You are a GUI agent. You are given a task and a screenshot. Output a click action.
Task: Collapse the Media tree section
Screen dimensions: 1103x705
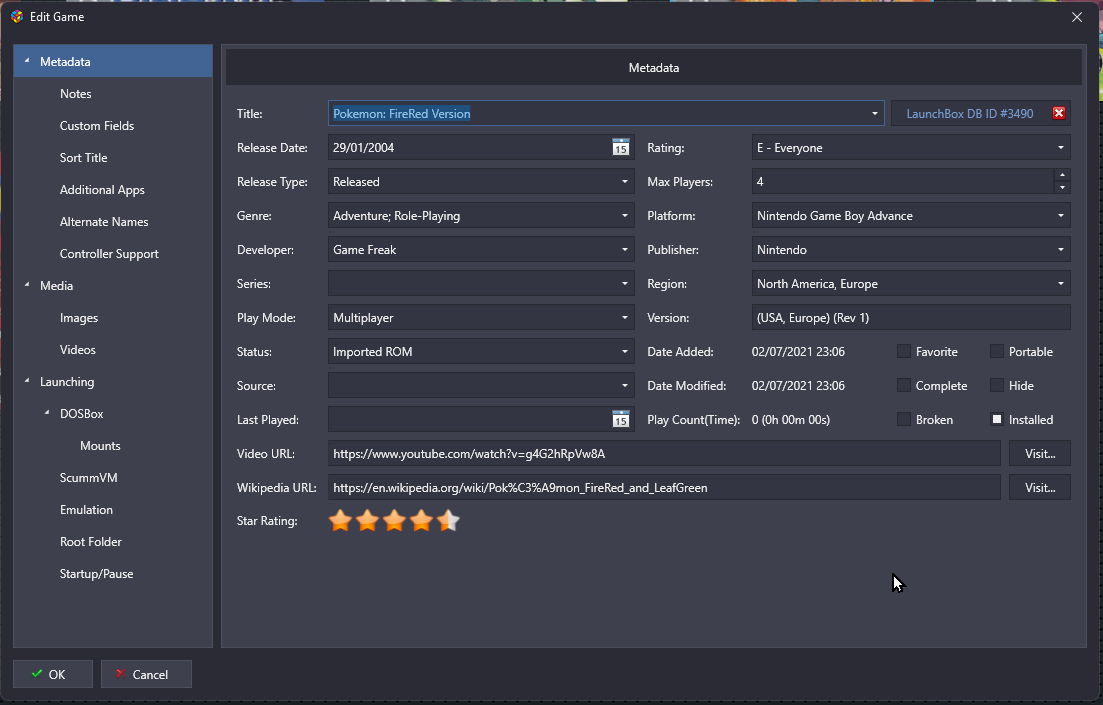point(27,285)
